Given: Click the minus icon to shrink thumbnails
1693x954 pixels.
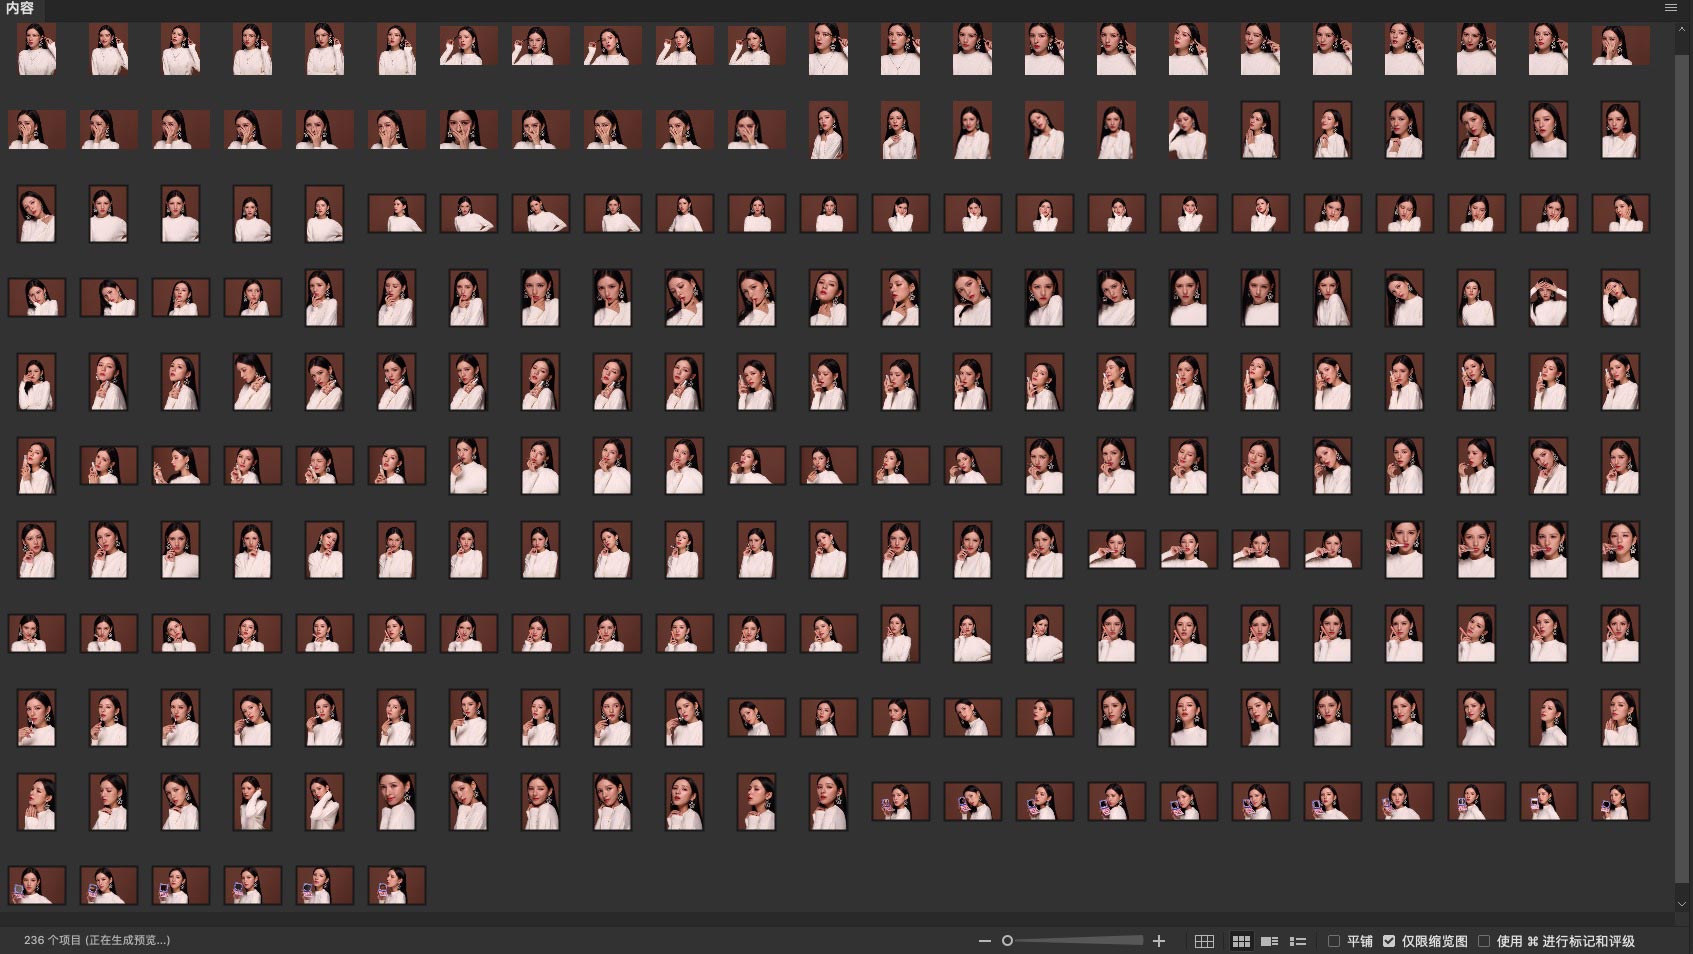Looking at the screenshot, I should [984, 941].
